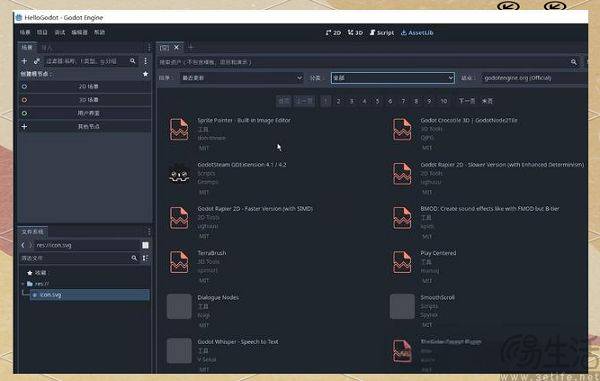
Task: Open Godot Rapier 2D - Faster Version asset
Action: tap(255, 209)
